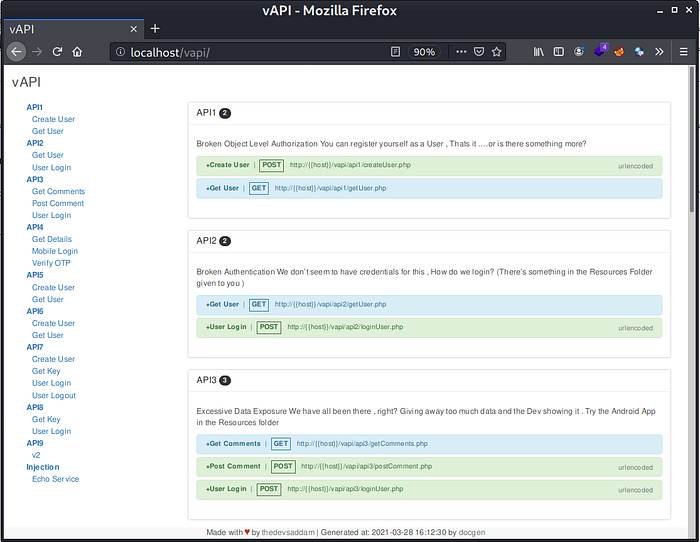This screenshot has width=700, height=542.
Task: Expand +Get User GET row in API2
Action: (429, 305)
